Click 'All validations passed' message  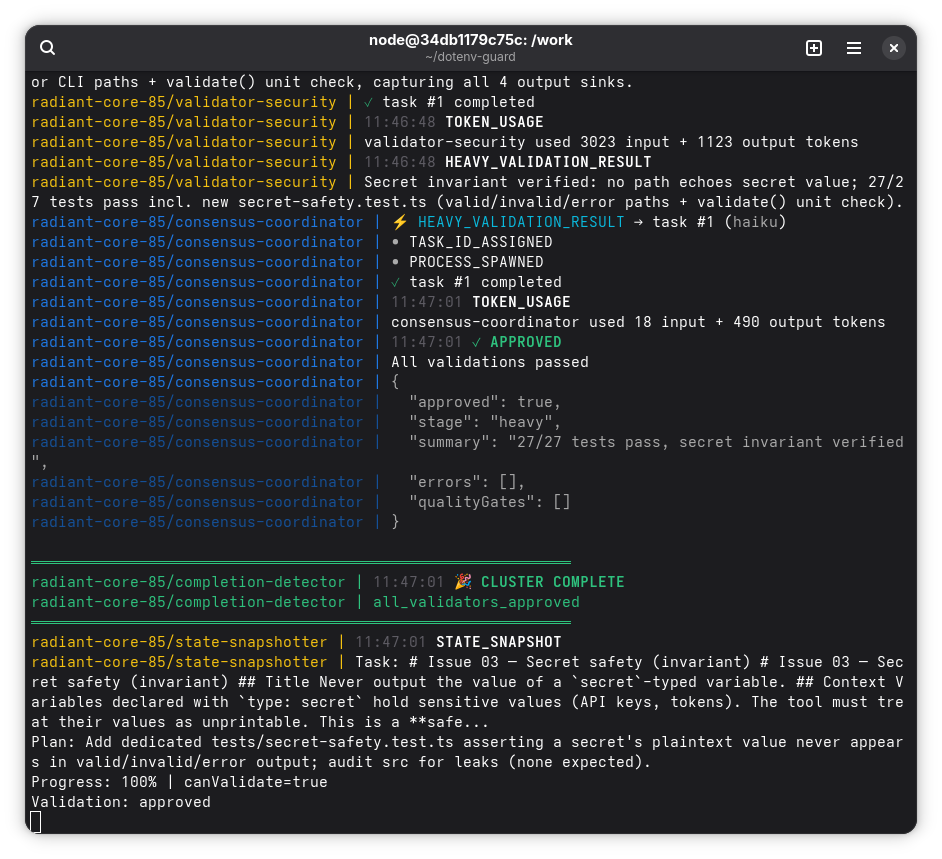tap(490, 362)
